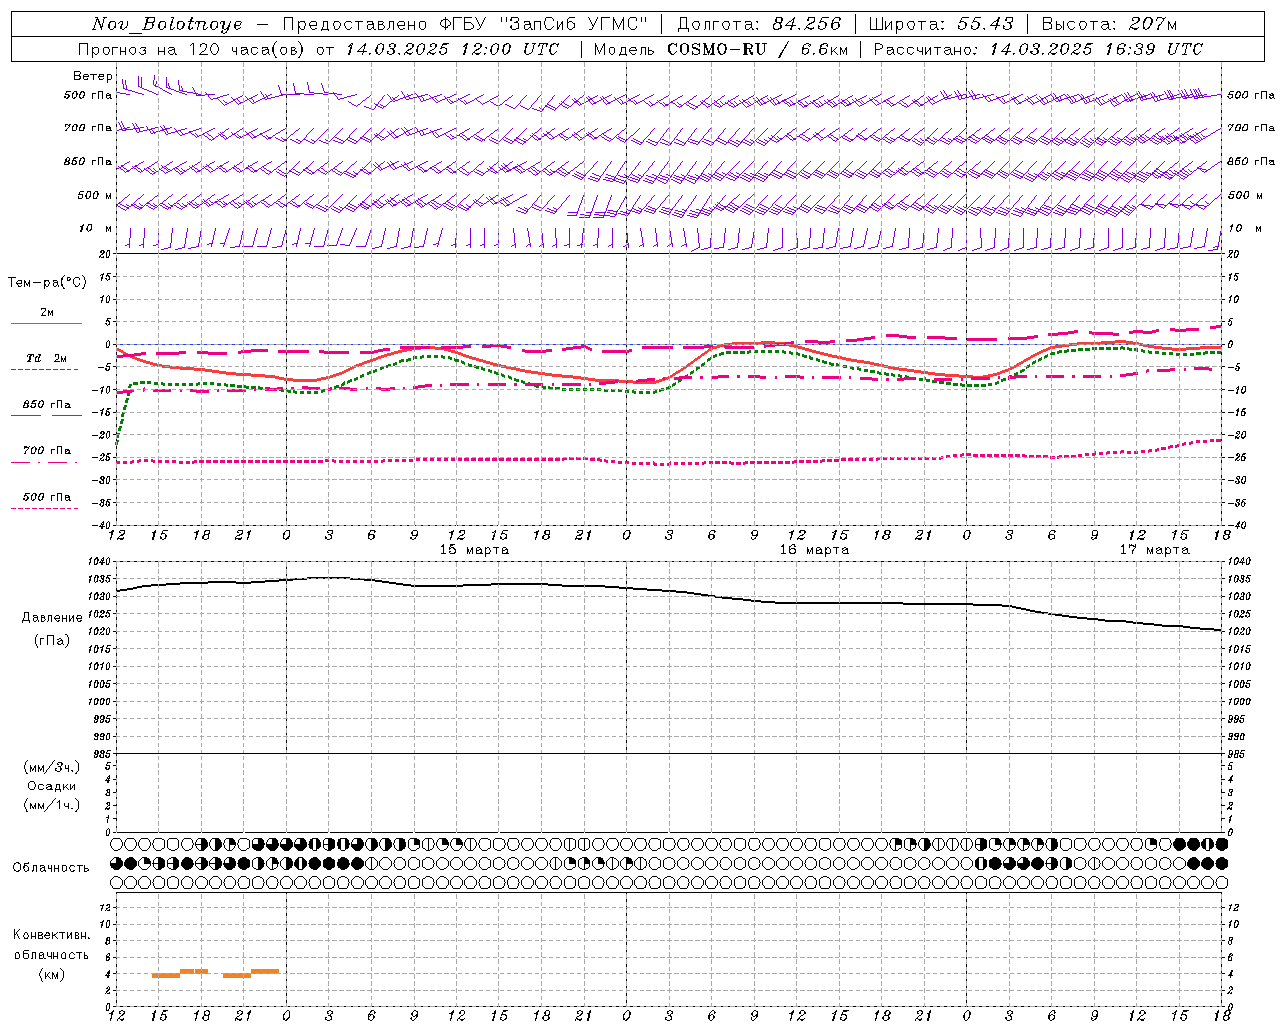1280x1024 pixels.
Task: Click the Рассчитано: 14.03.2025 16:39 UTC timestamp
Action: tap(1038, 49)
